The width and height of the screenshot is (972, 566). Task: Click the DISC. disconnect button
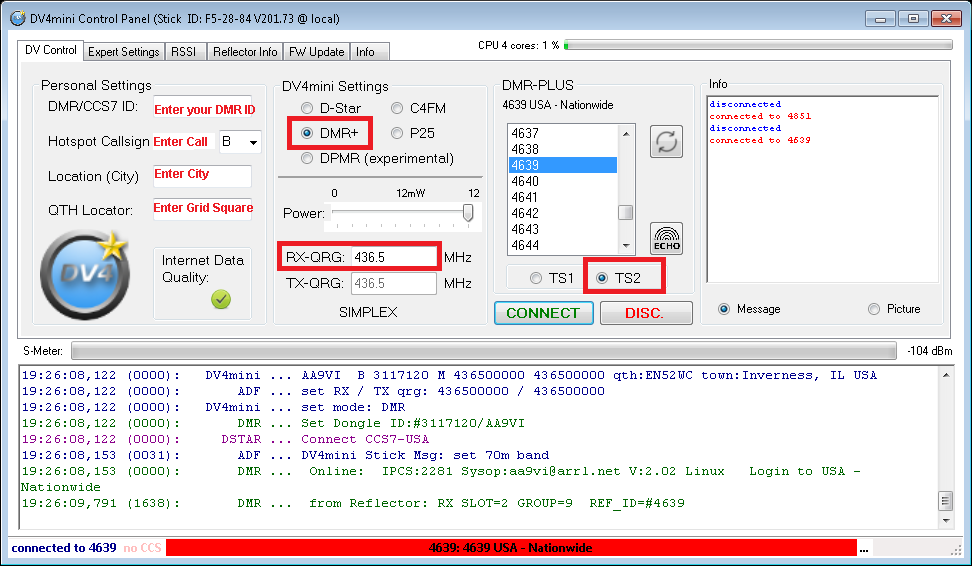[646, 313]
